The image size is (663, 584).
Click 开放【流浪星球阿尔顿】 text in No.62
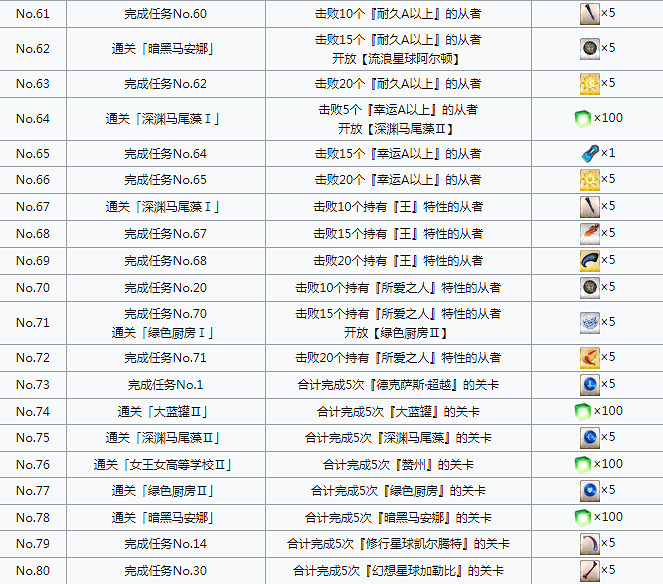click(x=398, y=57)
